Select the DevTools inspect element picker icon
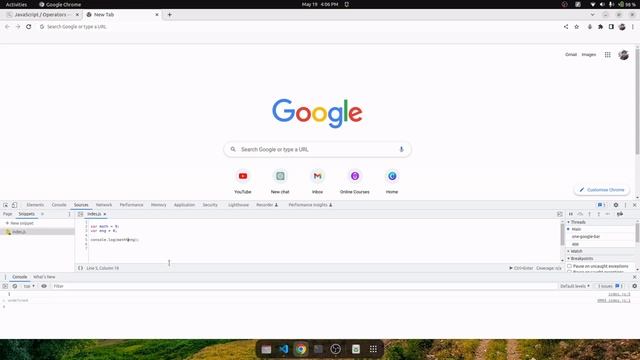Screen dimensions: 640x360 click(x=6, y=205)
